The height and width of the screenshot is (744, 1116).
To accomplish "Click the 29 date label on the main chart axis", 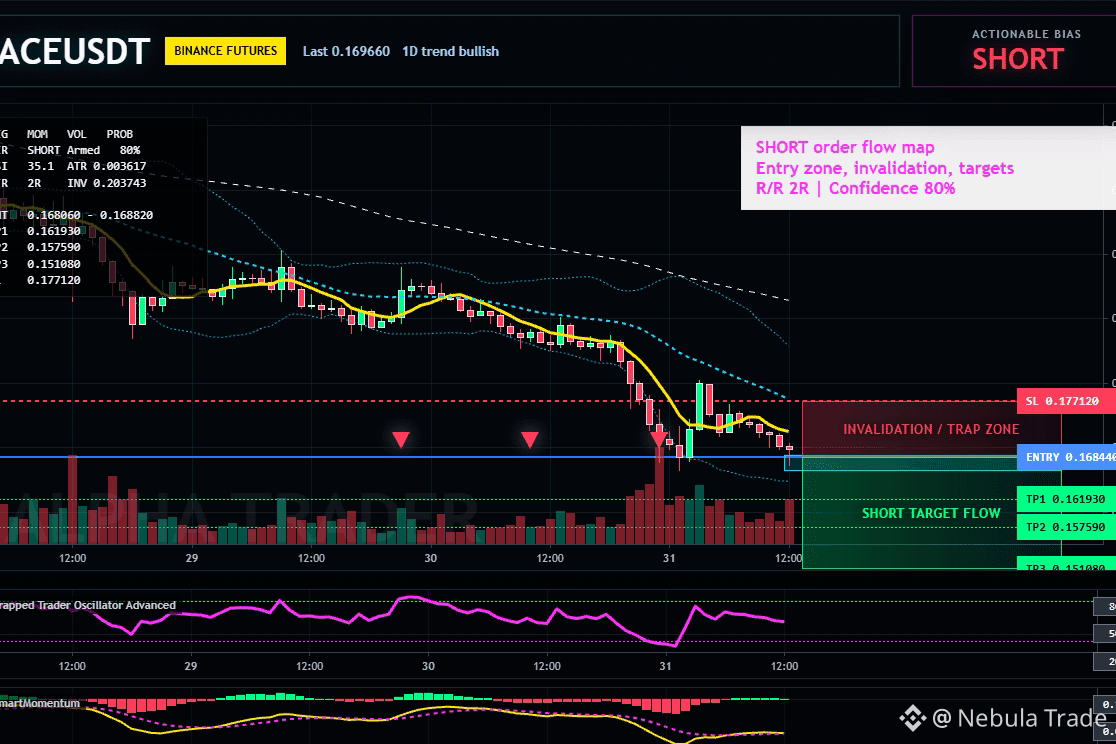I will [x=191, y=558].
